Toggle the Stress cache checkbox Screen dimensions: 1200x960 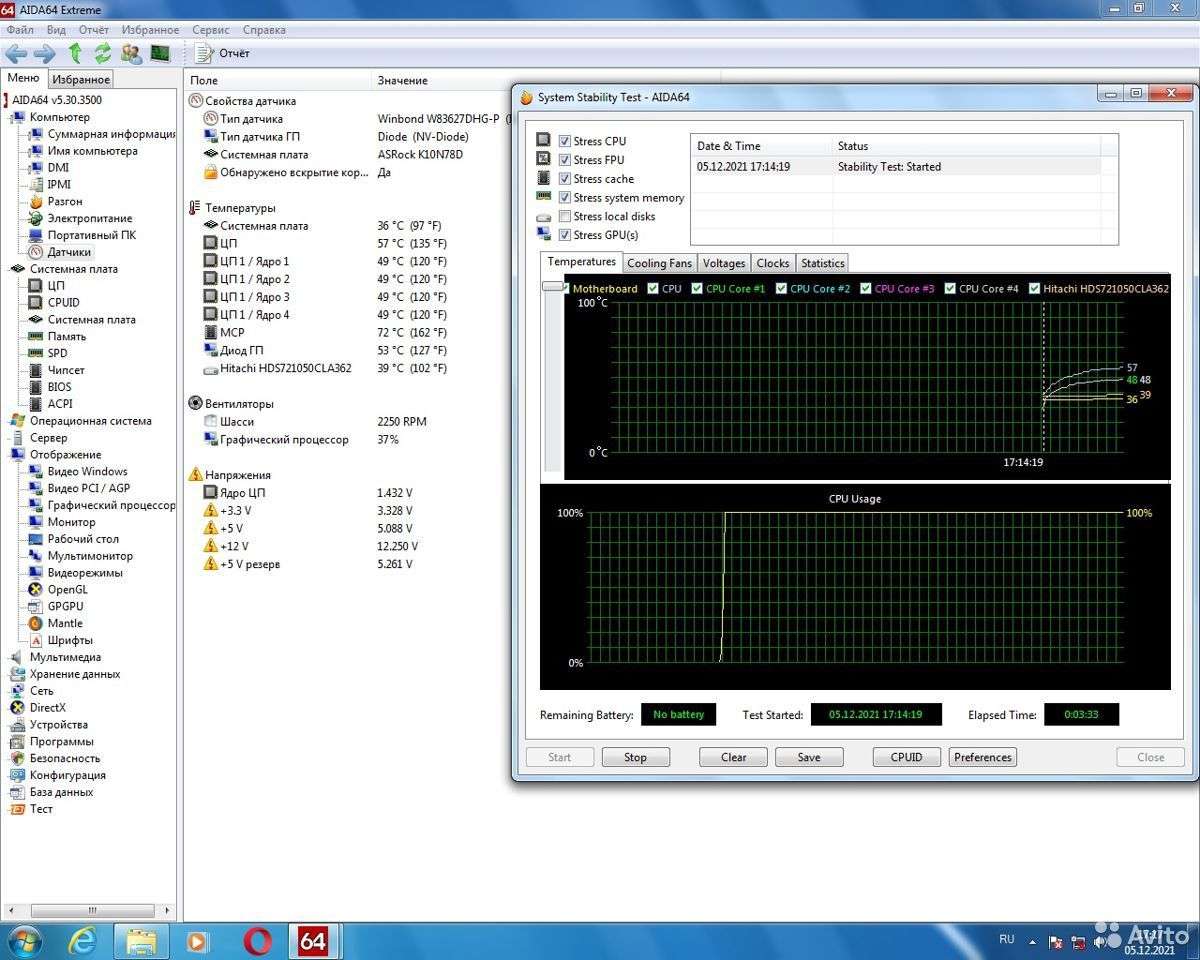565,179
